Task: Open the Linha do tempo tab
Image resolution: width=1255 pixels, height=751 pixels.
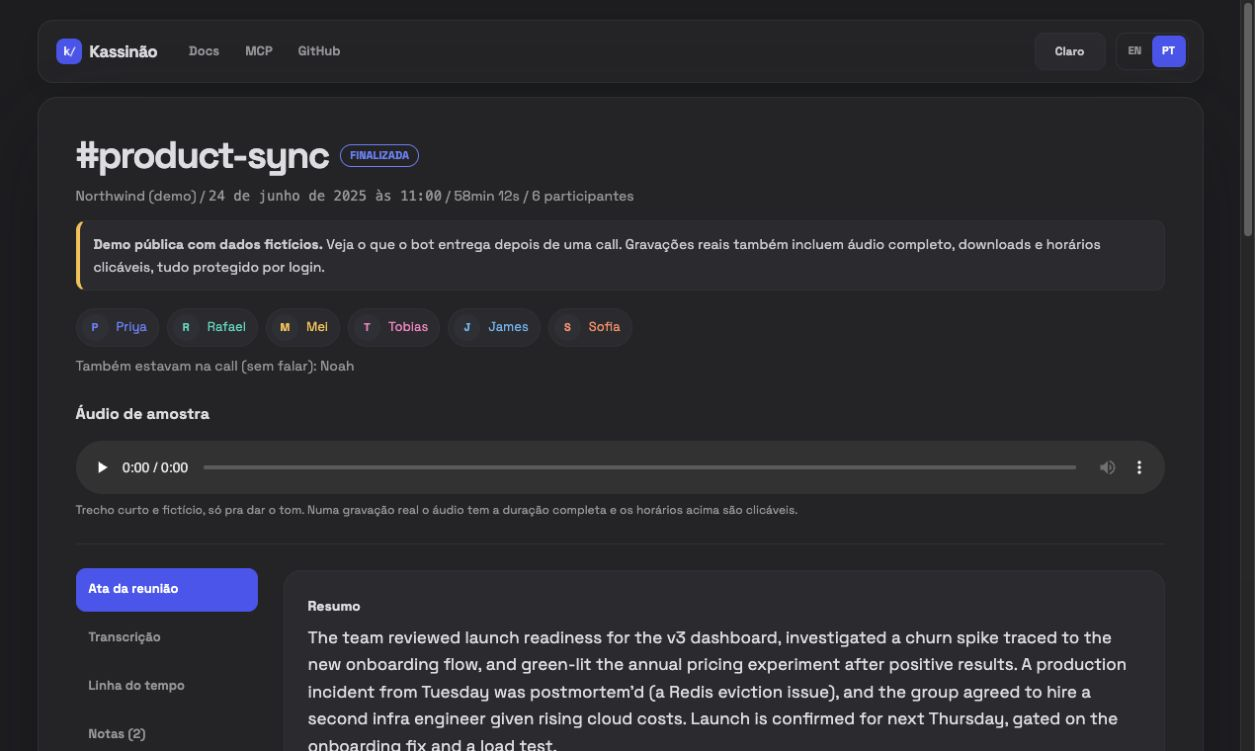Action: (167, 685)
